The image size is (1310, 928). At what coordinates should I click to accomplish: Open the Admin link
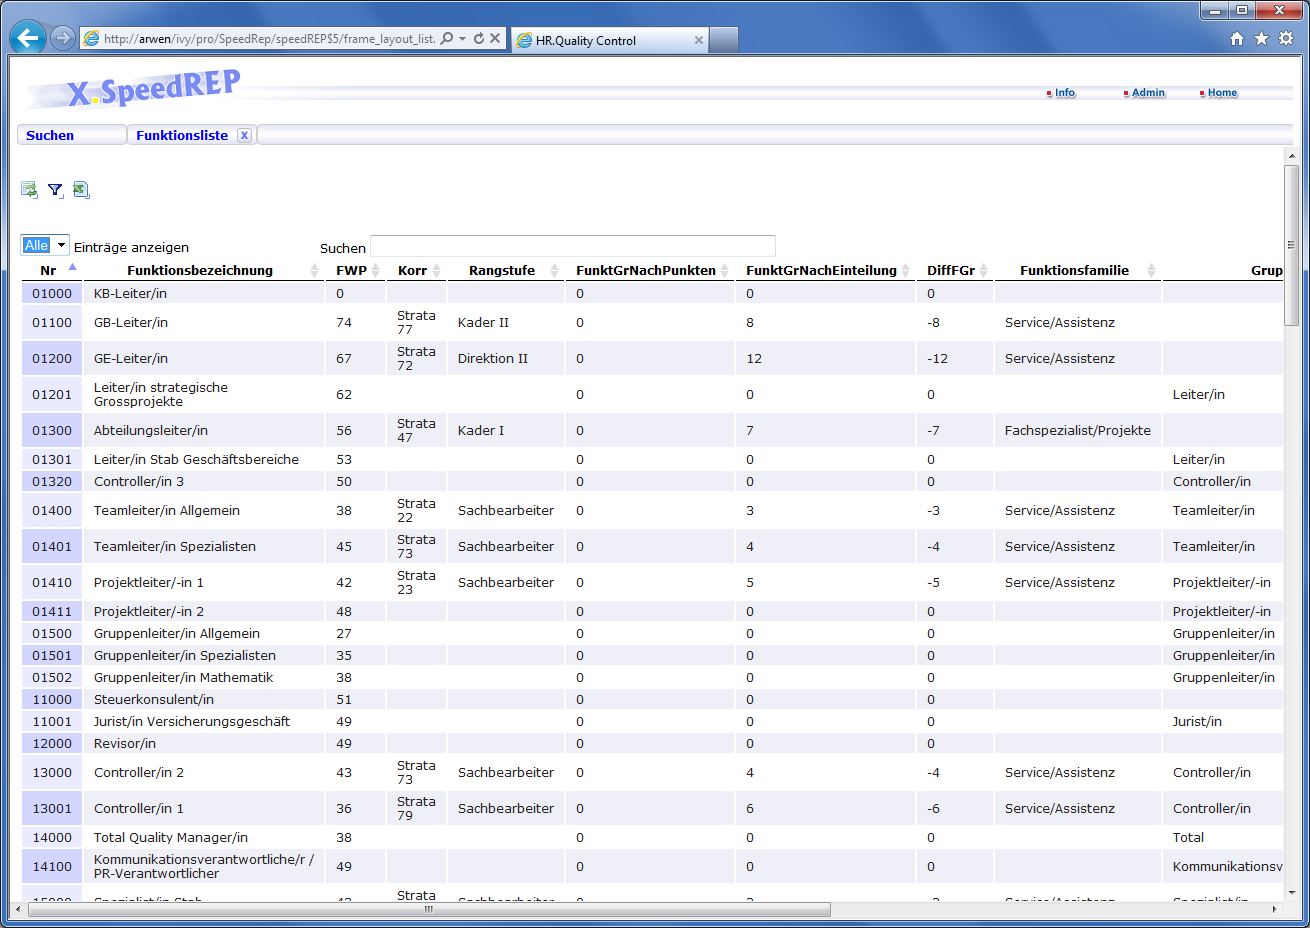pos(1148,92)
